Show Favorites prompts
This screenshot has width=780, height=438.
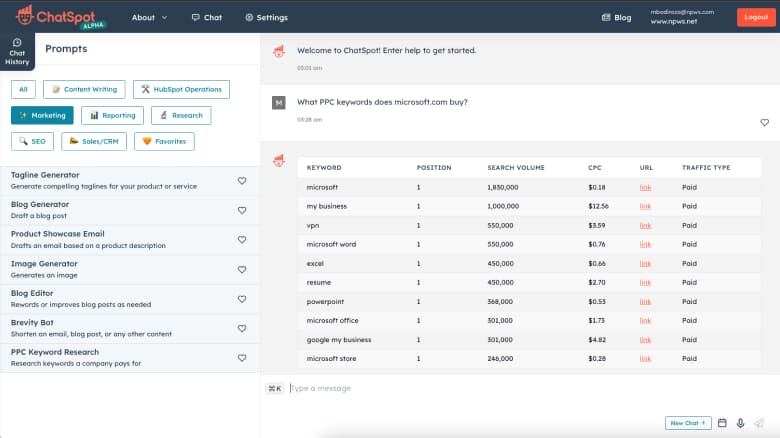pos(164,141)
